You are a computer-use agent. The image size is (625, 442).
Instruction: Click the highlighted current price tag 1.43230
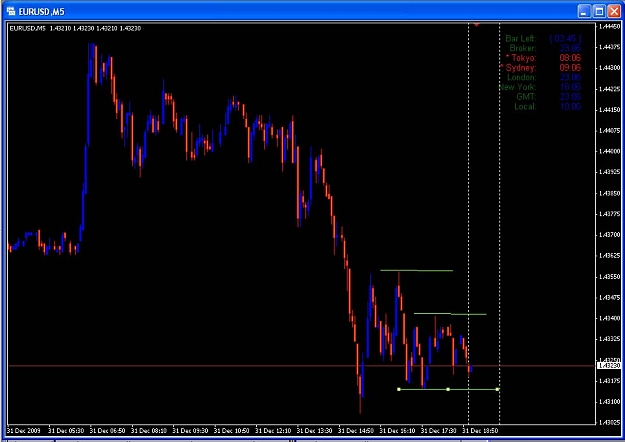pyautogui.click(x=609, y=365)
